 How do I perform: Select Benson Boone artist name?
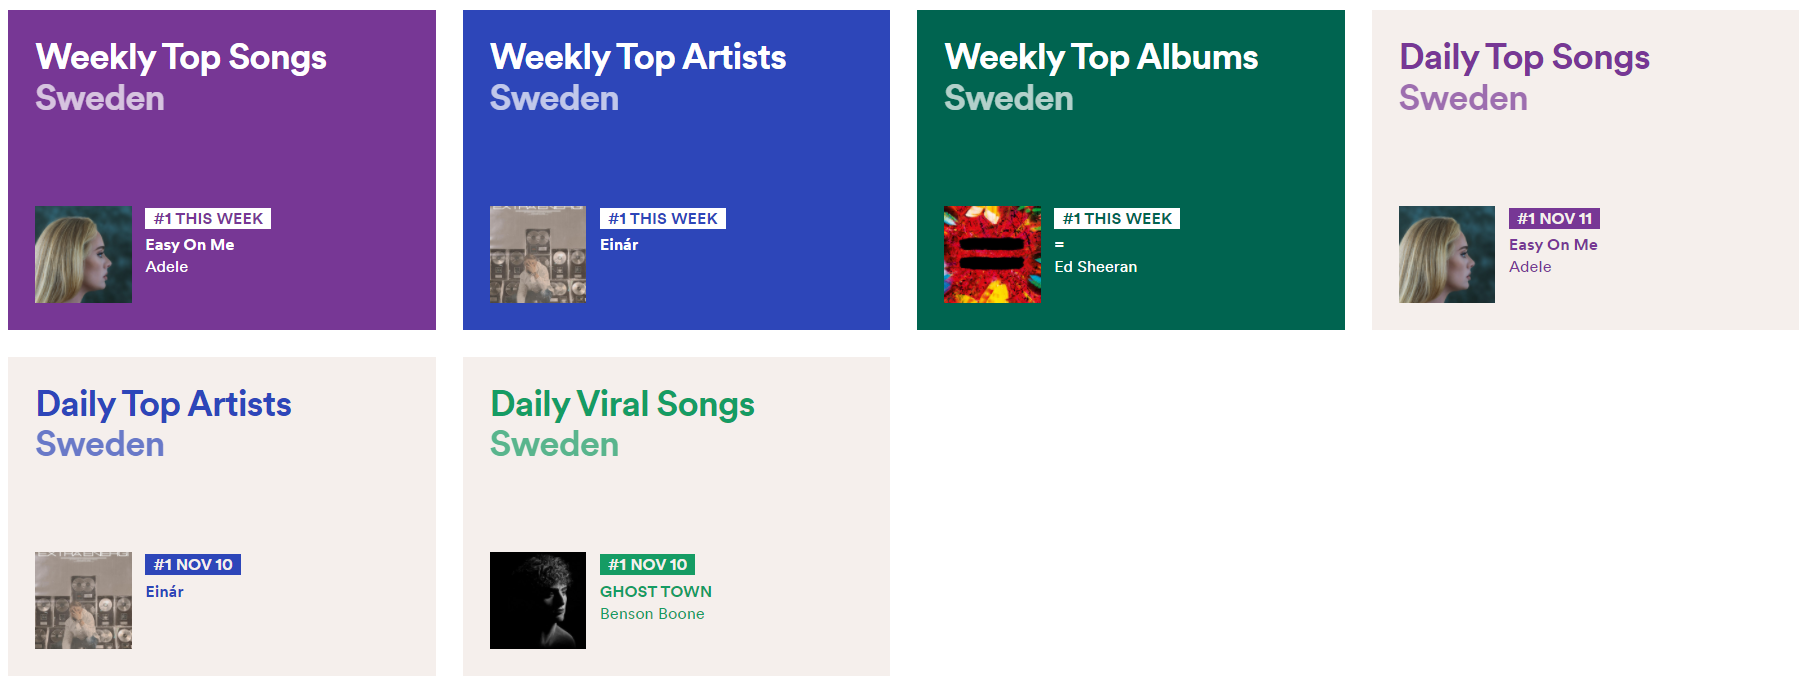652,614
